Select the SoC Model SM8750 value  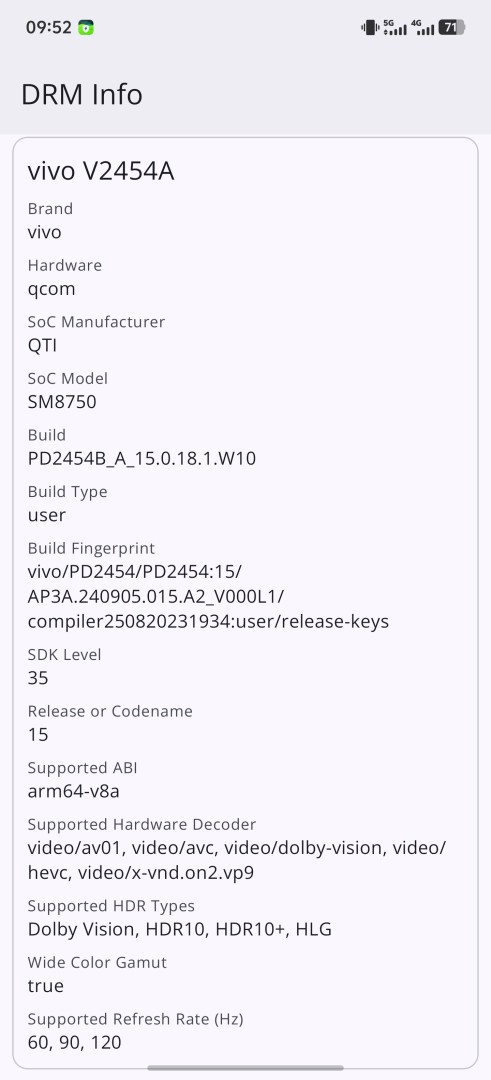62,402
